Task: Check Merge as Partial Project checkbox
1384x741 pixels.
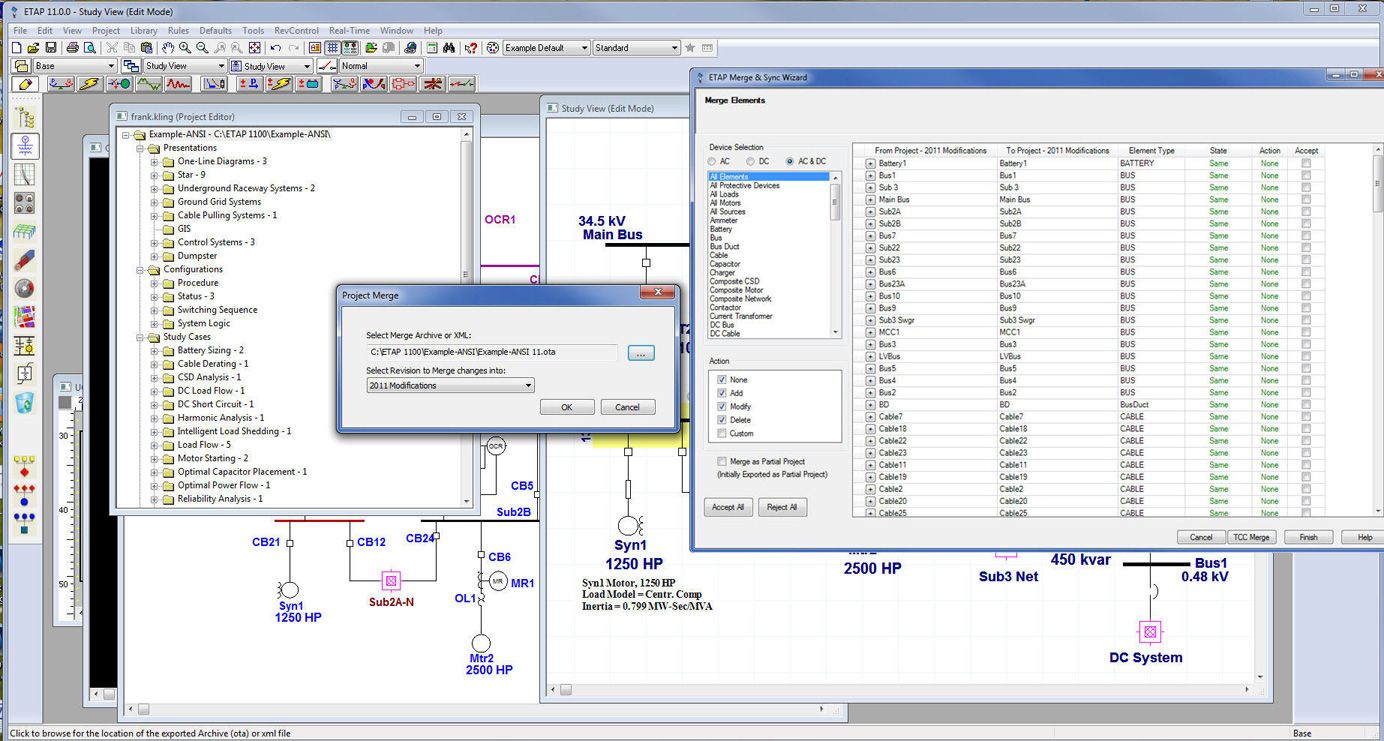Action: (722, 461)
